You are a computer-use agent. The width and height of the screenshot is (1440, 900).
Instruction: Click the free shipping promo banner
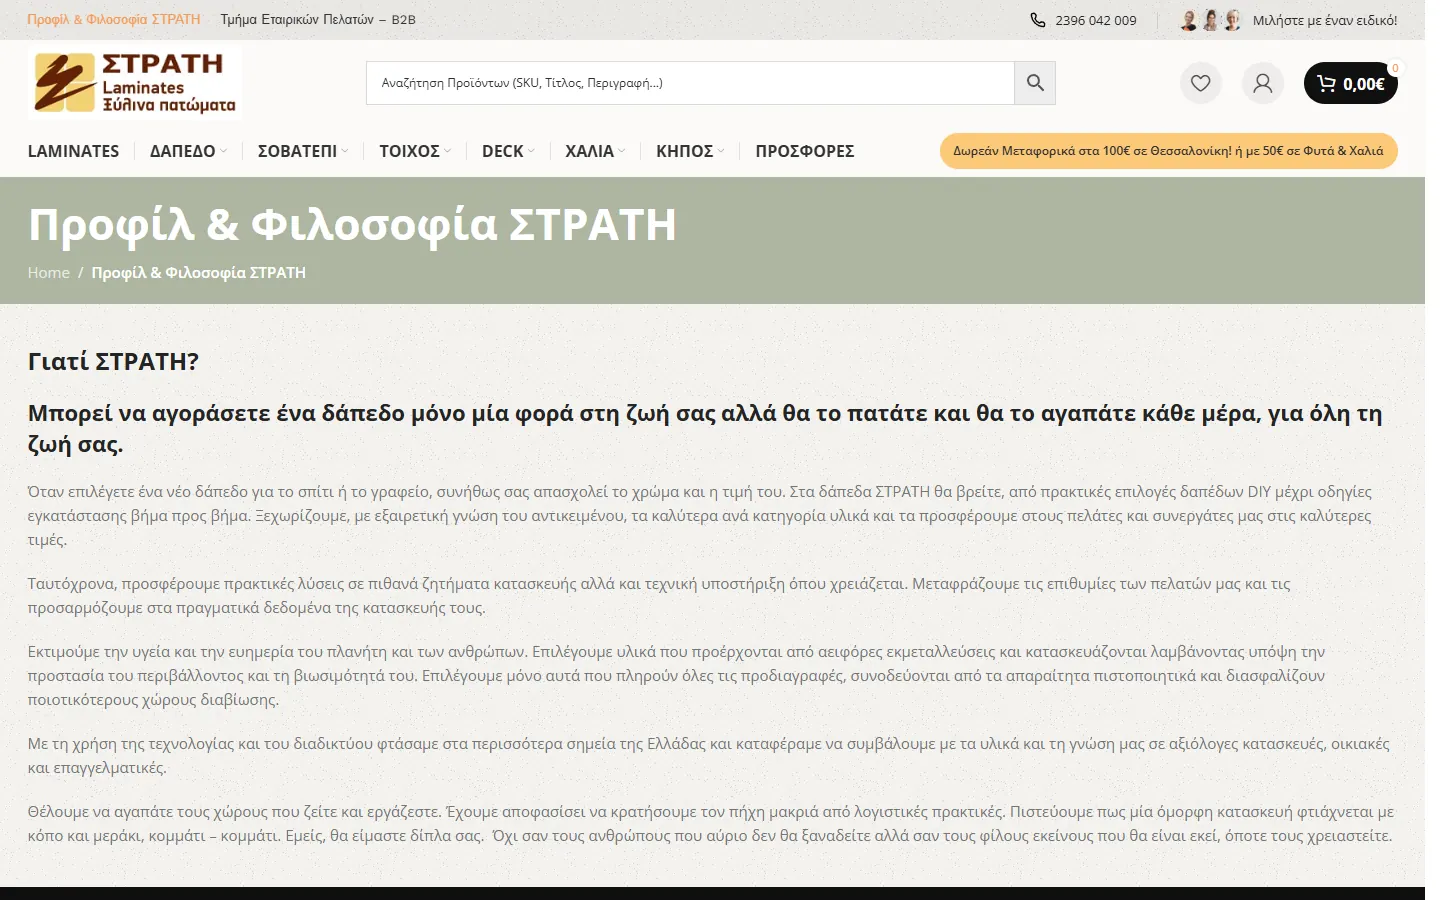pyautogui.click(x=1169, y=151)
